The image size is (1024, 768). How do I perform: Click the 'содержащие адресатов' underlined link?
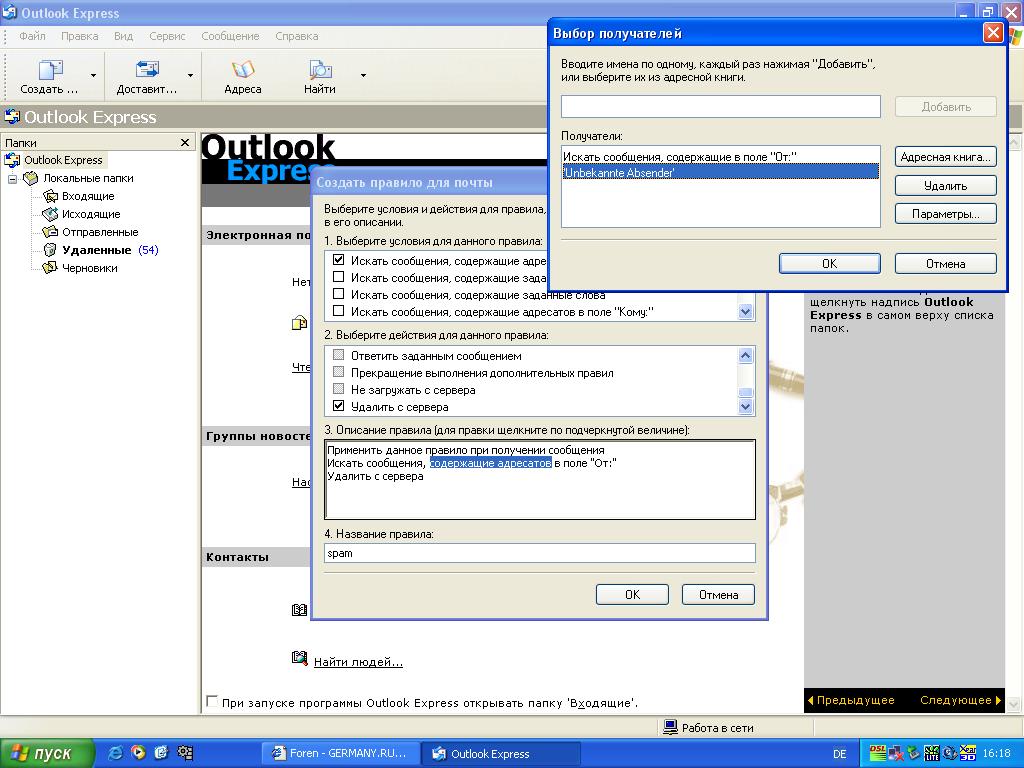point(490,463)
